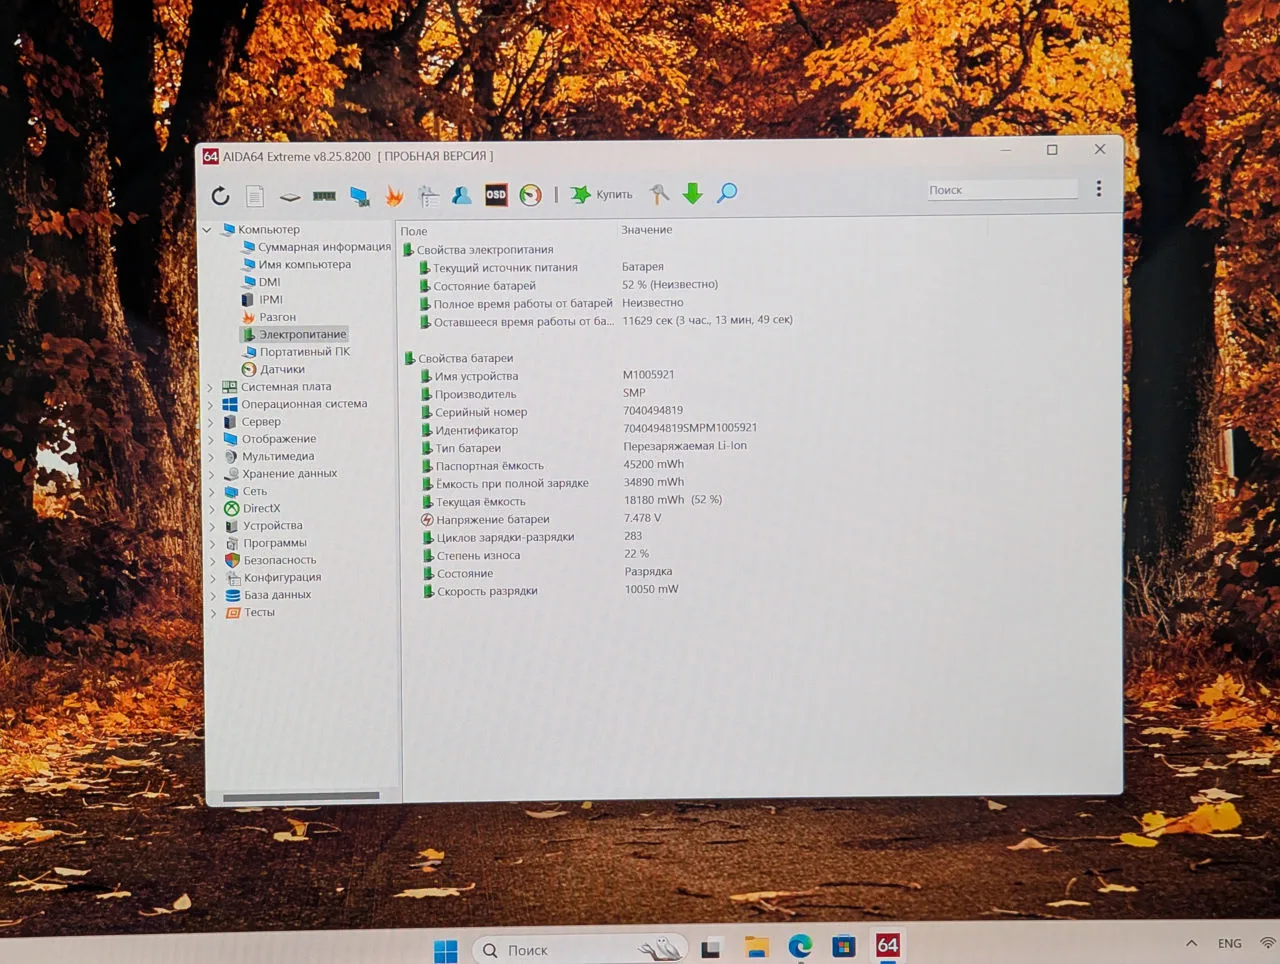The image size is (1280, 964).
Task: Click the network monitor toolbar icon
Action: click(x=360, y=196)
